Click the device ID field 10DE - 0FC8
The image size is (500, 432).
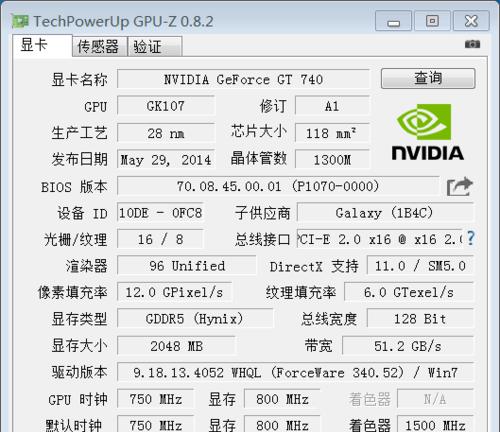[x=160, y=213]
